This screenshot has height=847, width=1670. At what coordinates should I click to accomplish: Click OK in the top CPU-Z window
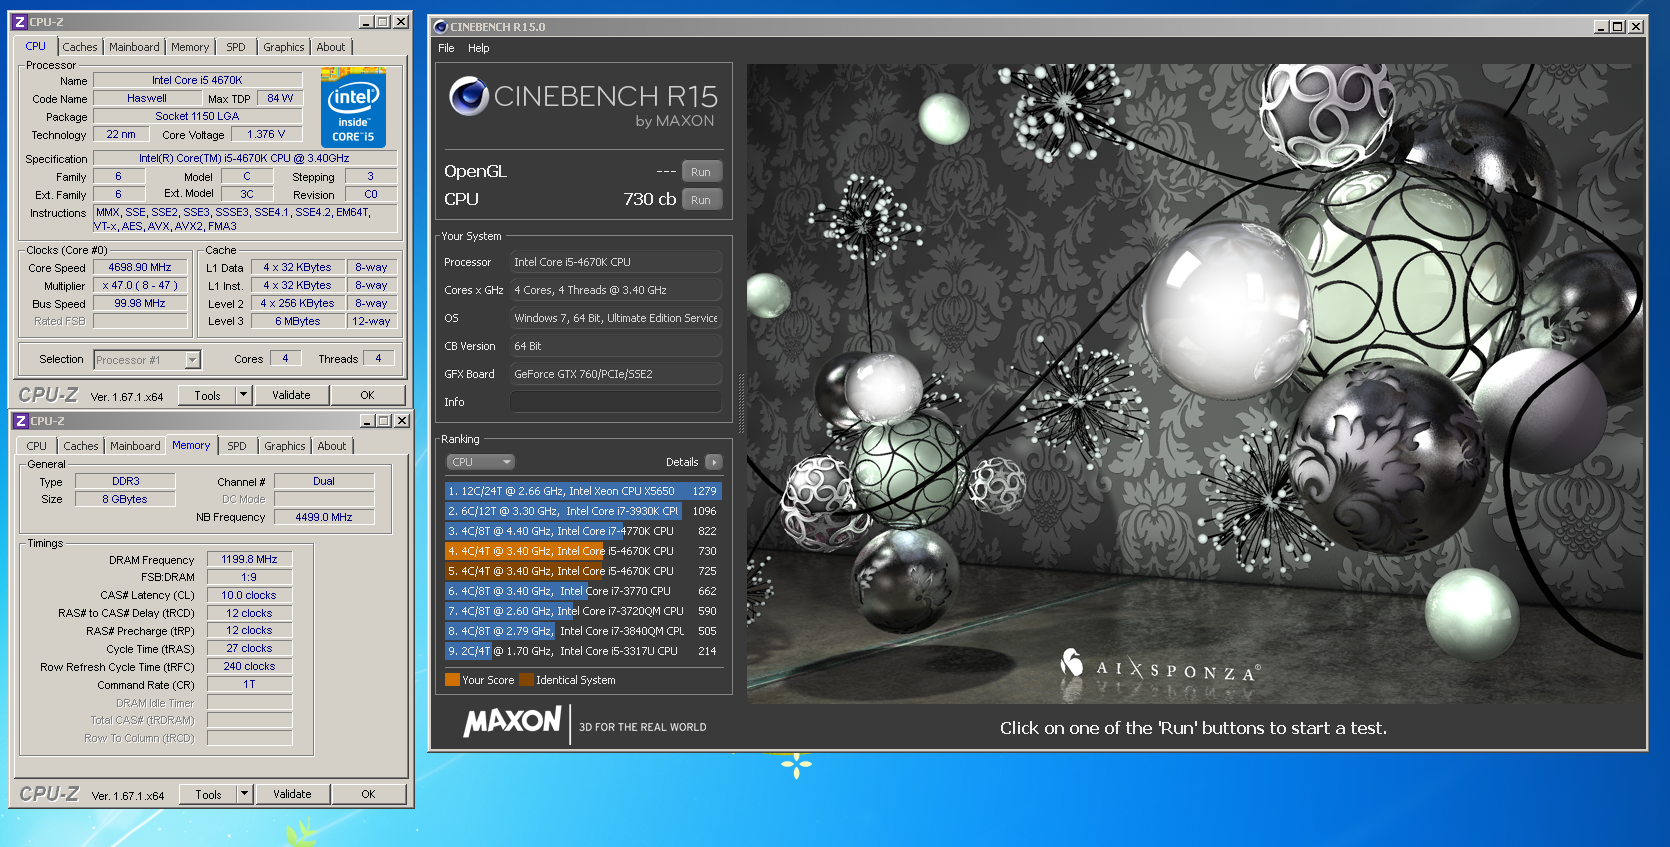(367, 395)
